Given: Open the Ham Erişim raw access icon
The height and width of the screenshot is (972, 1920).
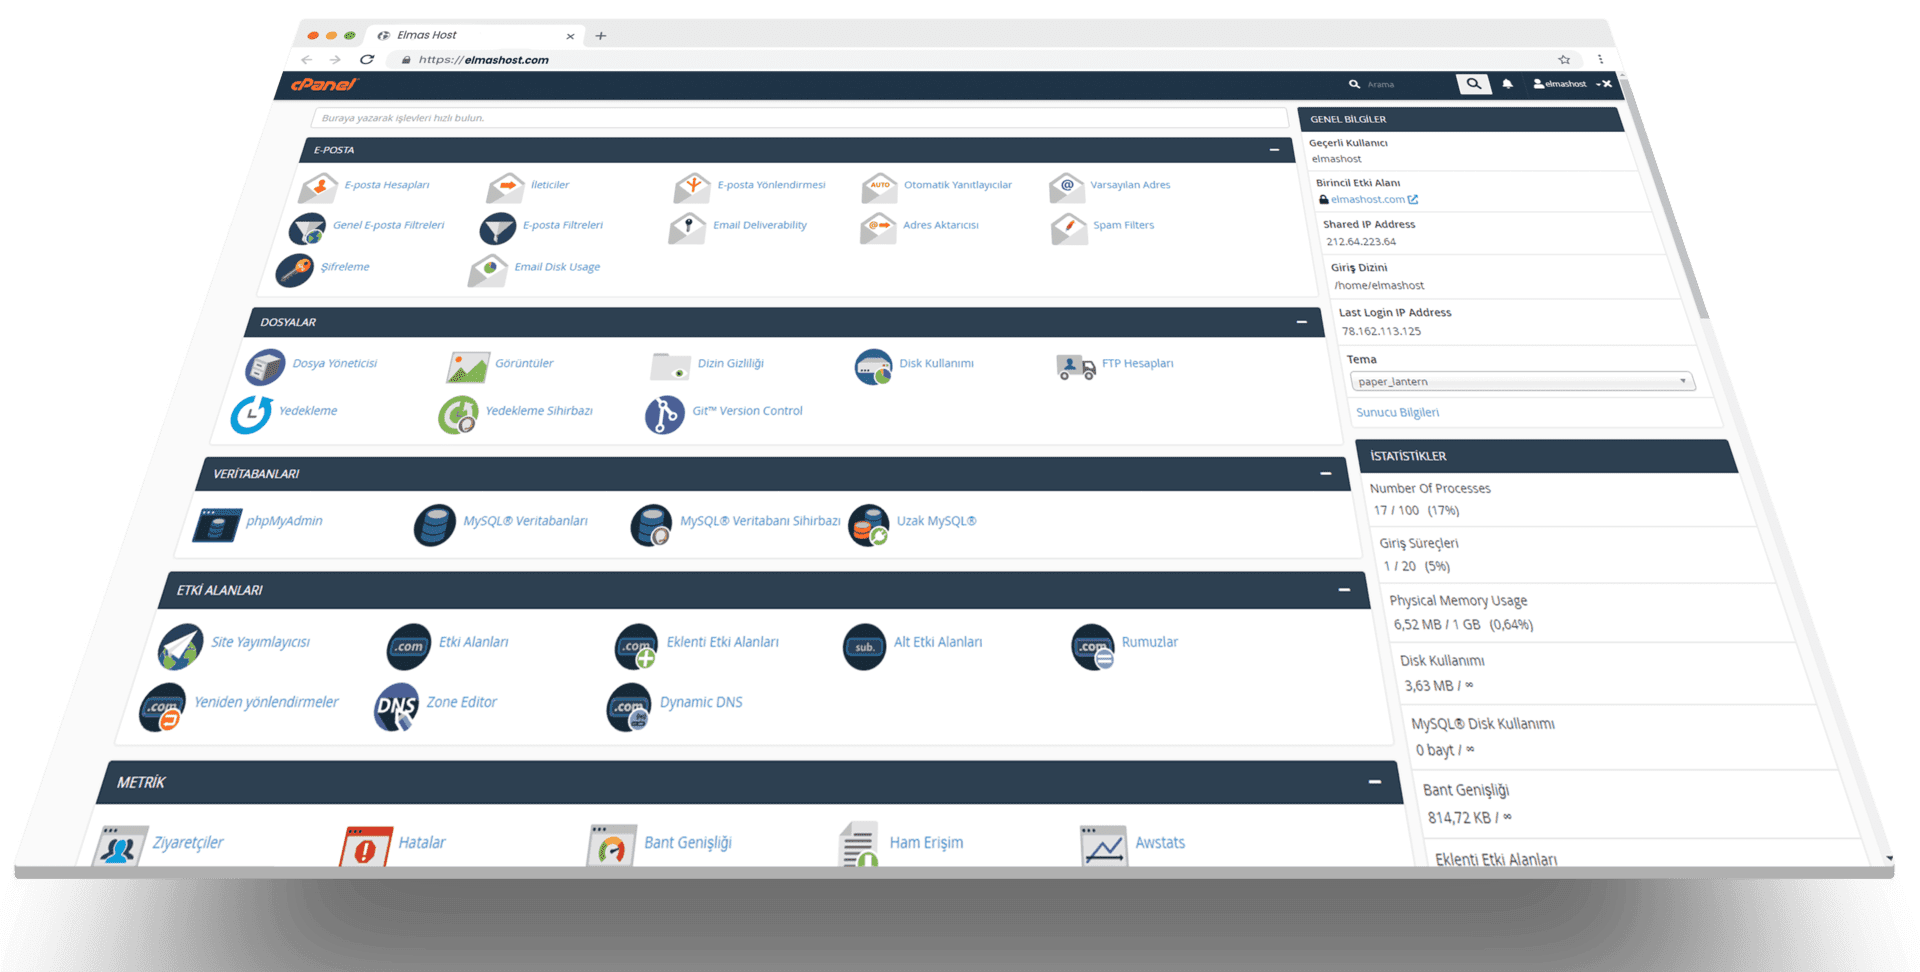Looking at the screenshot, I should pyautogui.click(x=858, y=846).
